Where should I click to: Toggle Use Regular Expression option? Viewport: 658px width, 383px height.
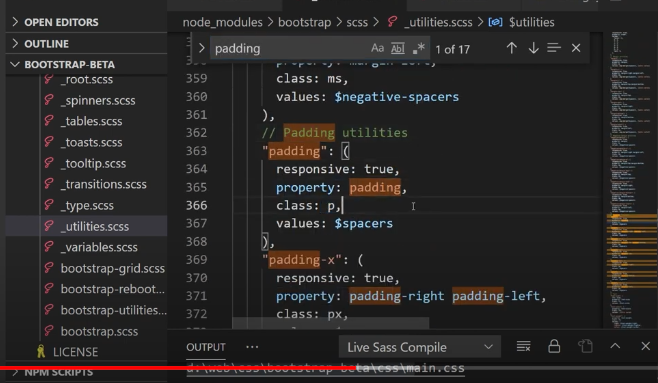(418, 48)
